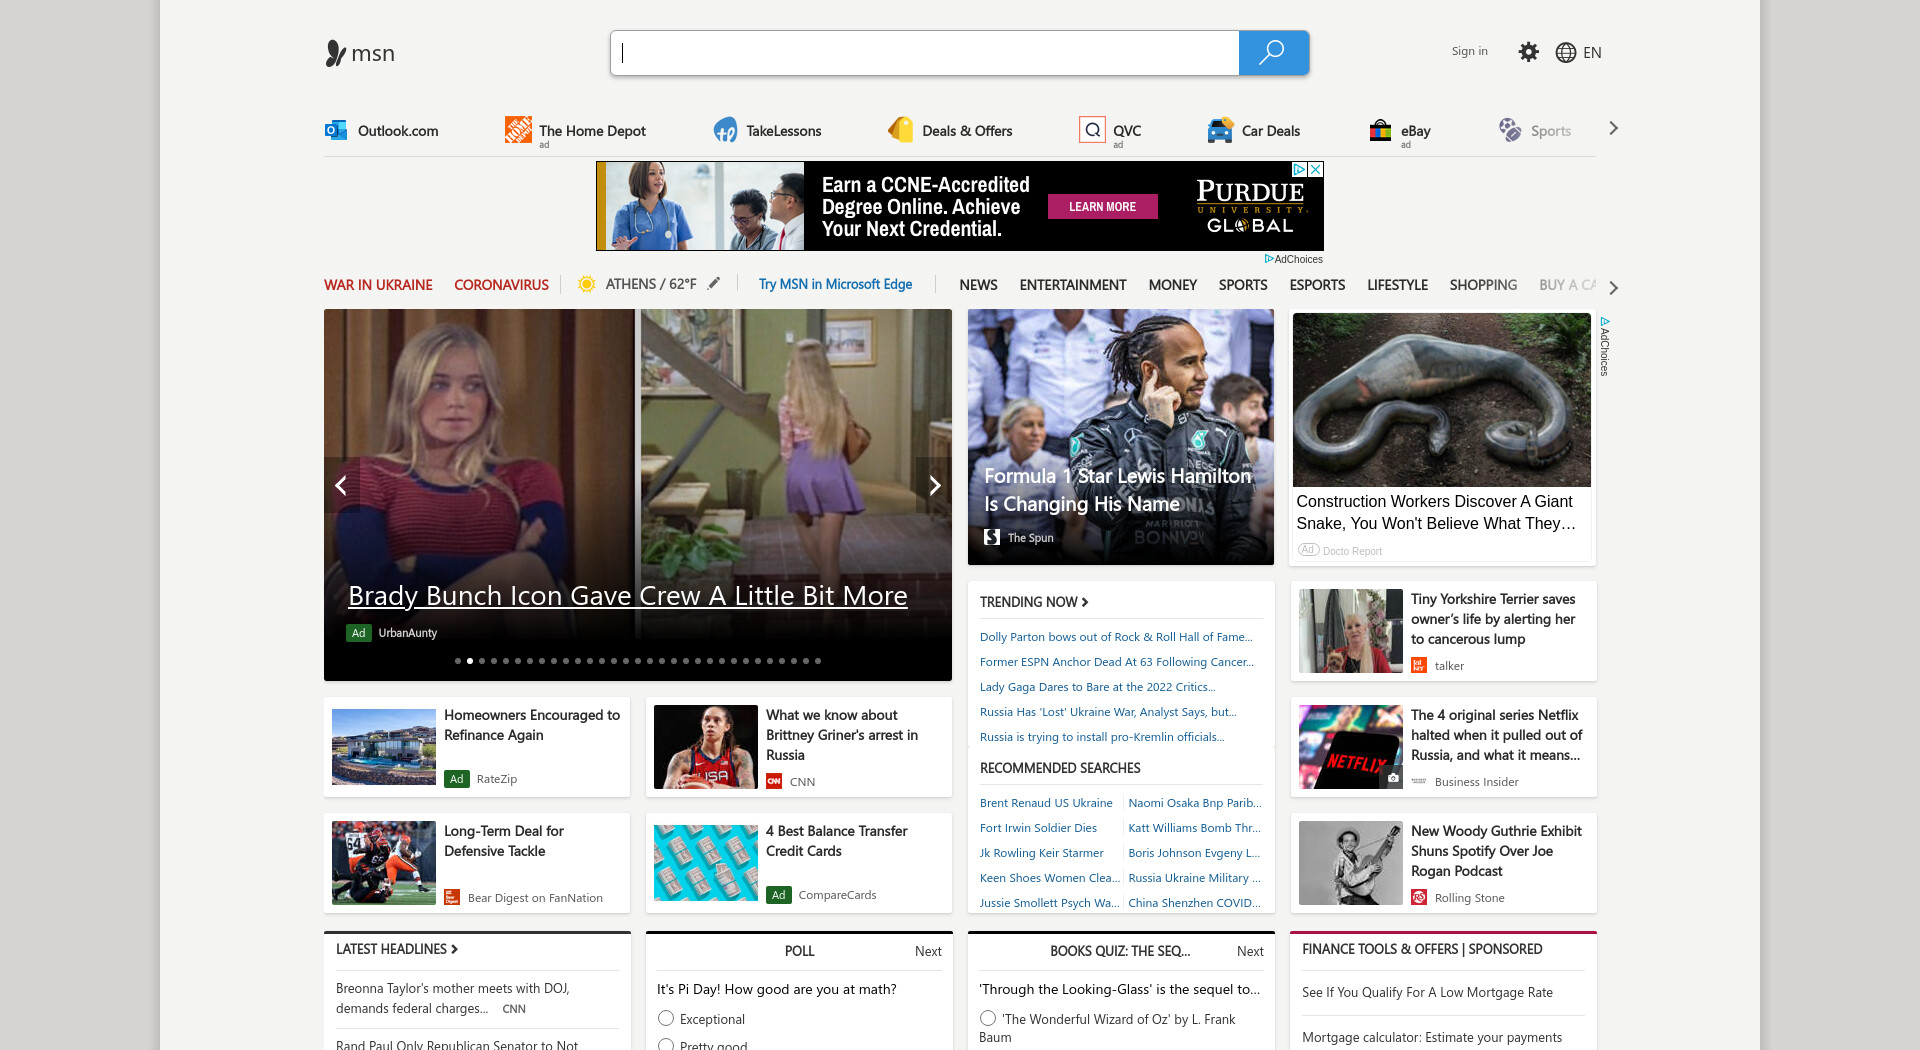The image size is (1920, 1050).
Task: Open See If You Qualify mortgage link
Action: click(x=1427, y=992)
